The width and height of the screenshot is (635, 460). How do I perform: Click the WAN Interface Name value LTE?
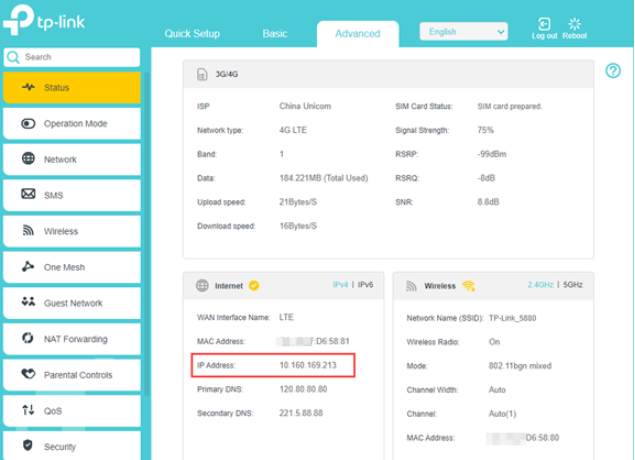[286, 317]
